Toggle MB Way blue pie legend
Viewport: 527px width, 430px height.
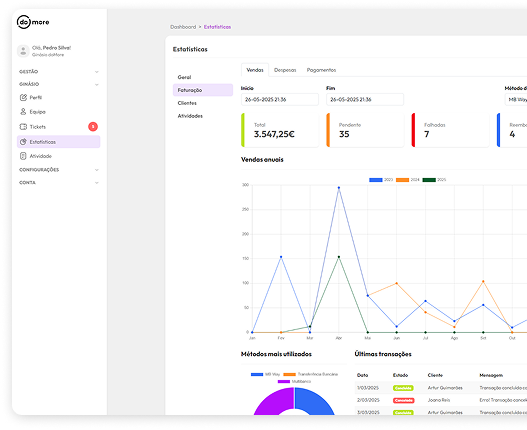click(x=257, y=374)
